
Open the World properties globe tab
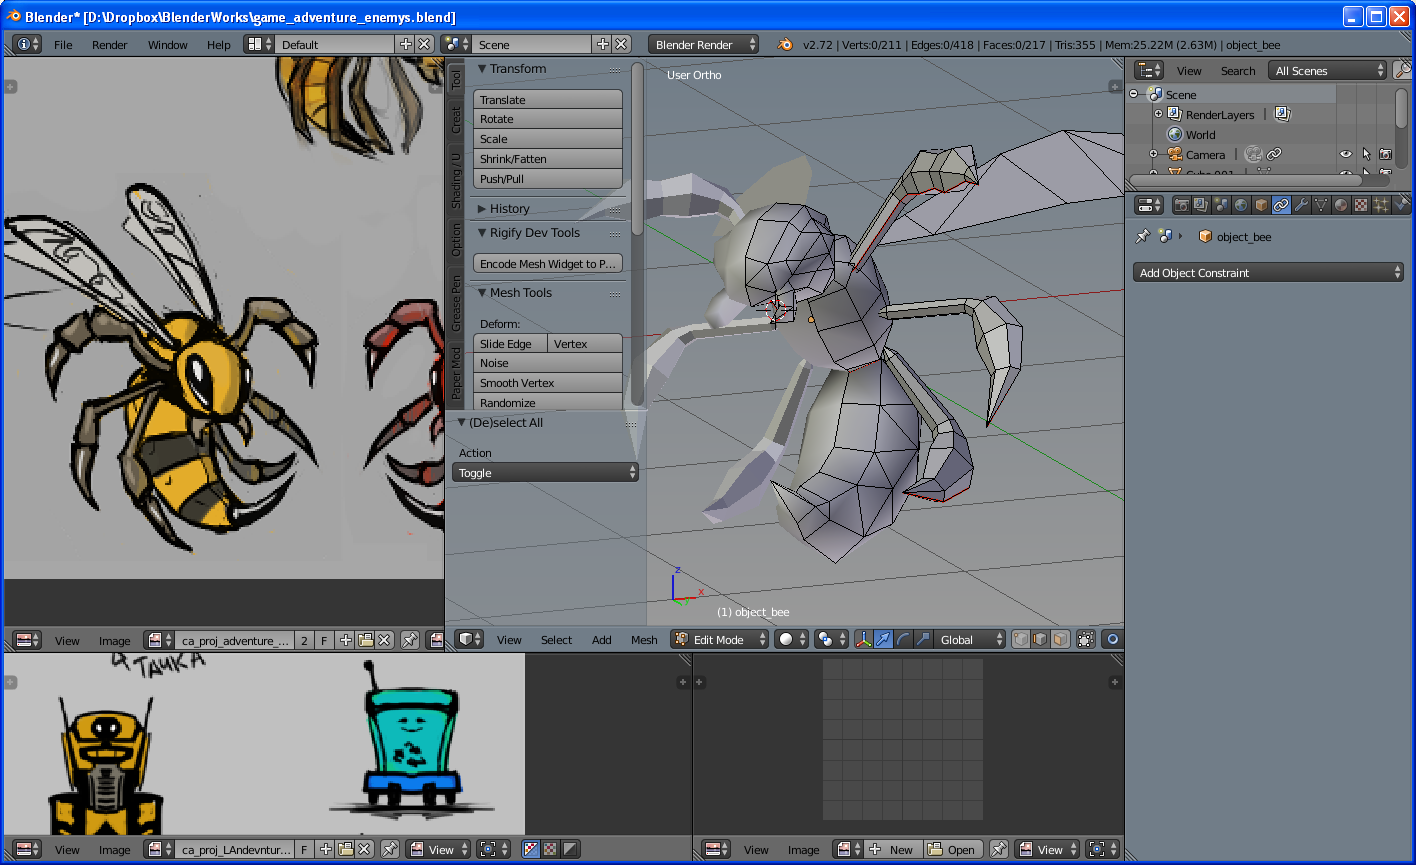tap(1241, 205)
